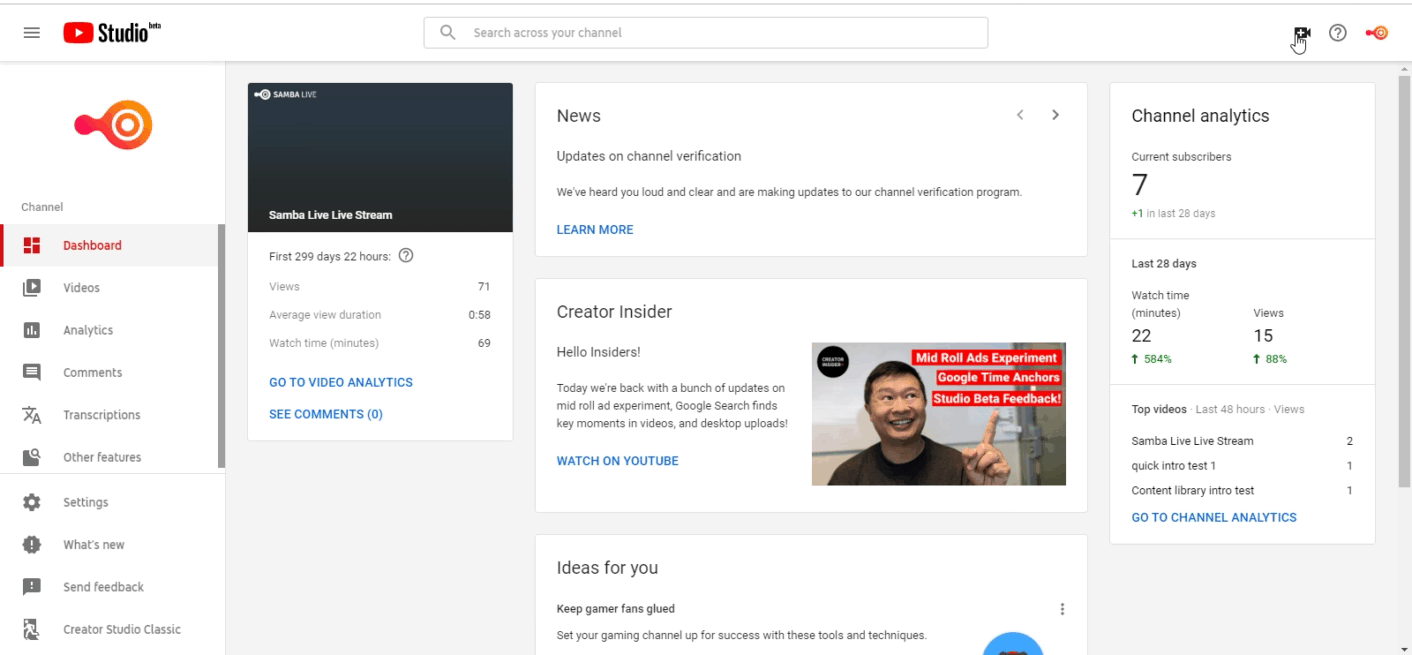Open Samba Live Live Stream video thumbnail
The image size is (1412, 655).
[x=380, y=157]
